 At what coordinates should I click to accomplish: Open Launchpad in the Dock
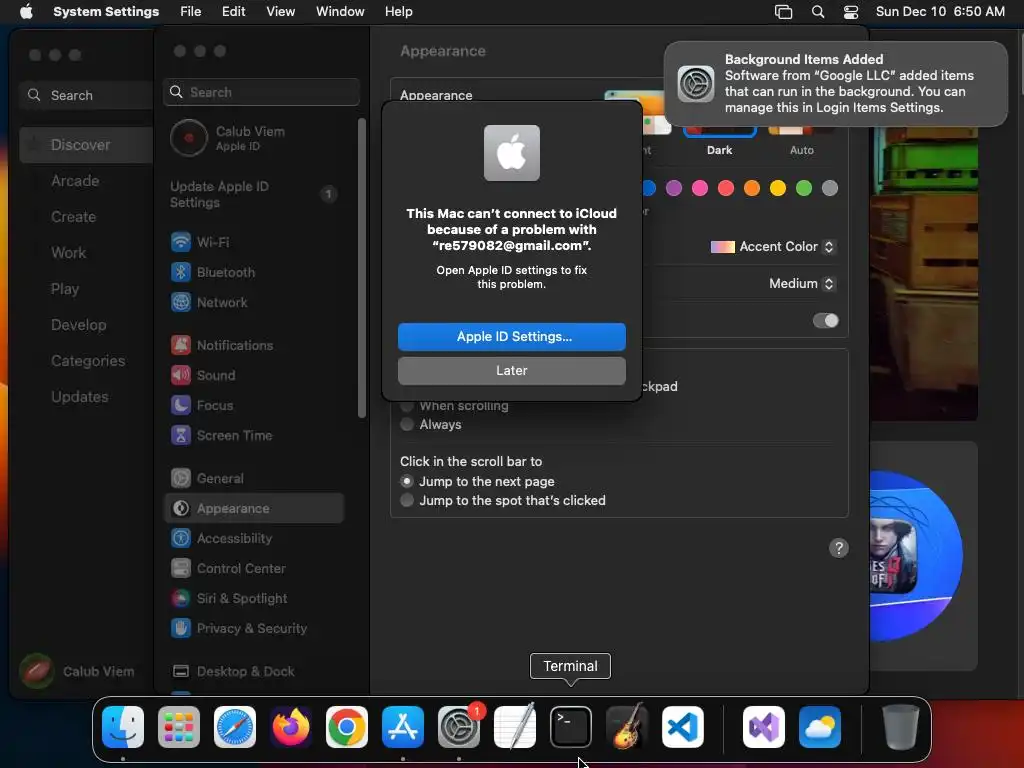point(179,726)
